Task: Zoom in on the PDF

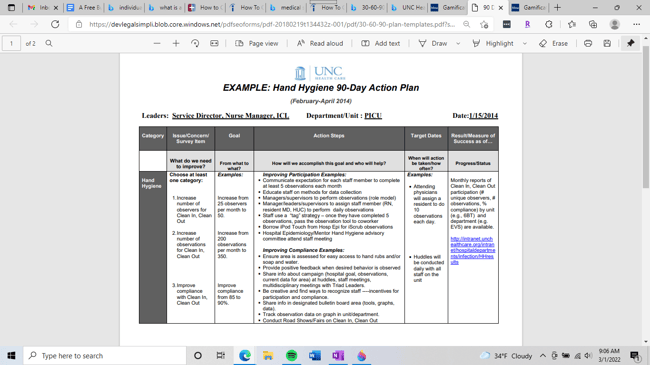Action: 176,43
